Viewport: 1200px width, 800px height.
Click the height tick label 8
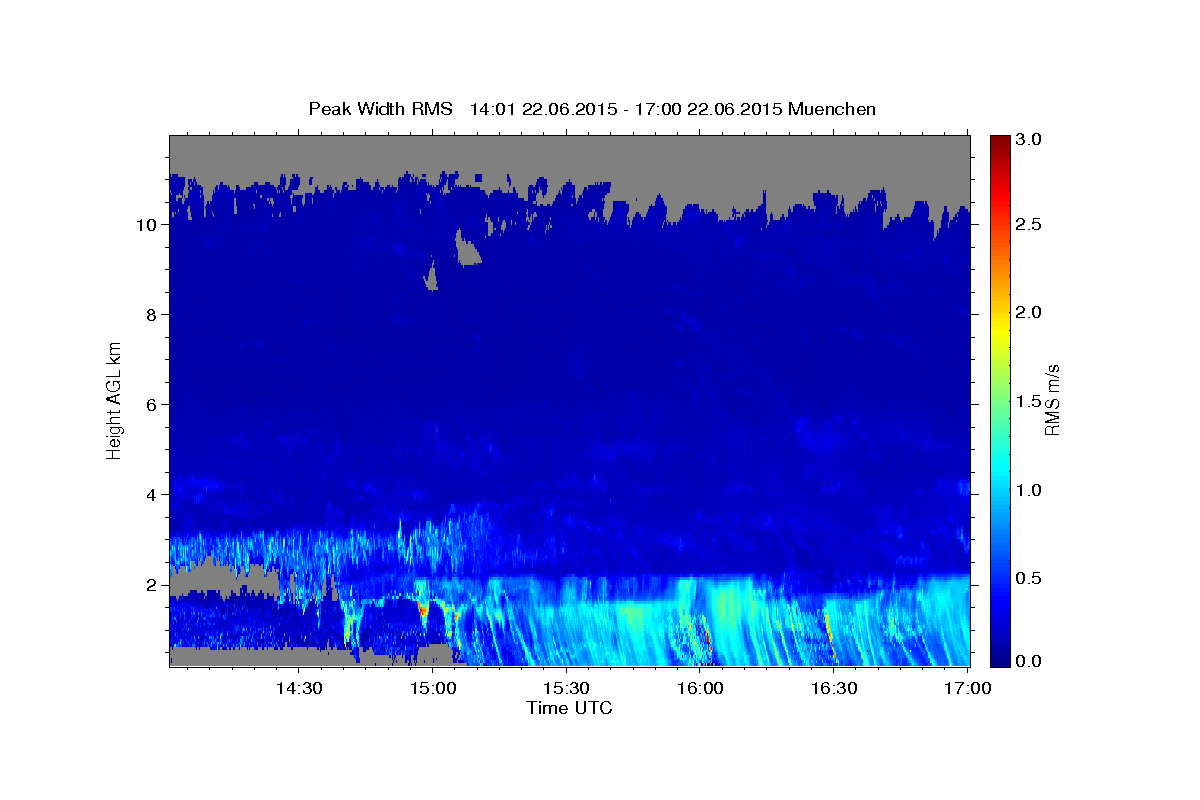[151, 315]
